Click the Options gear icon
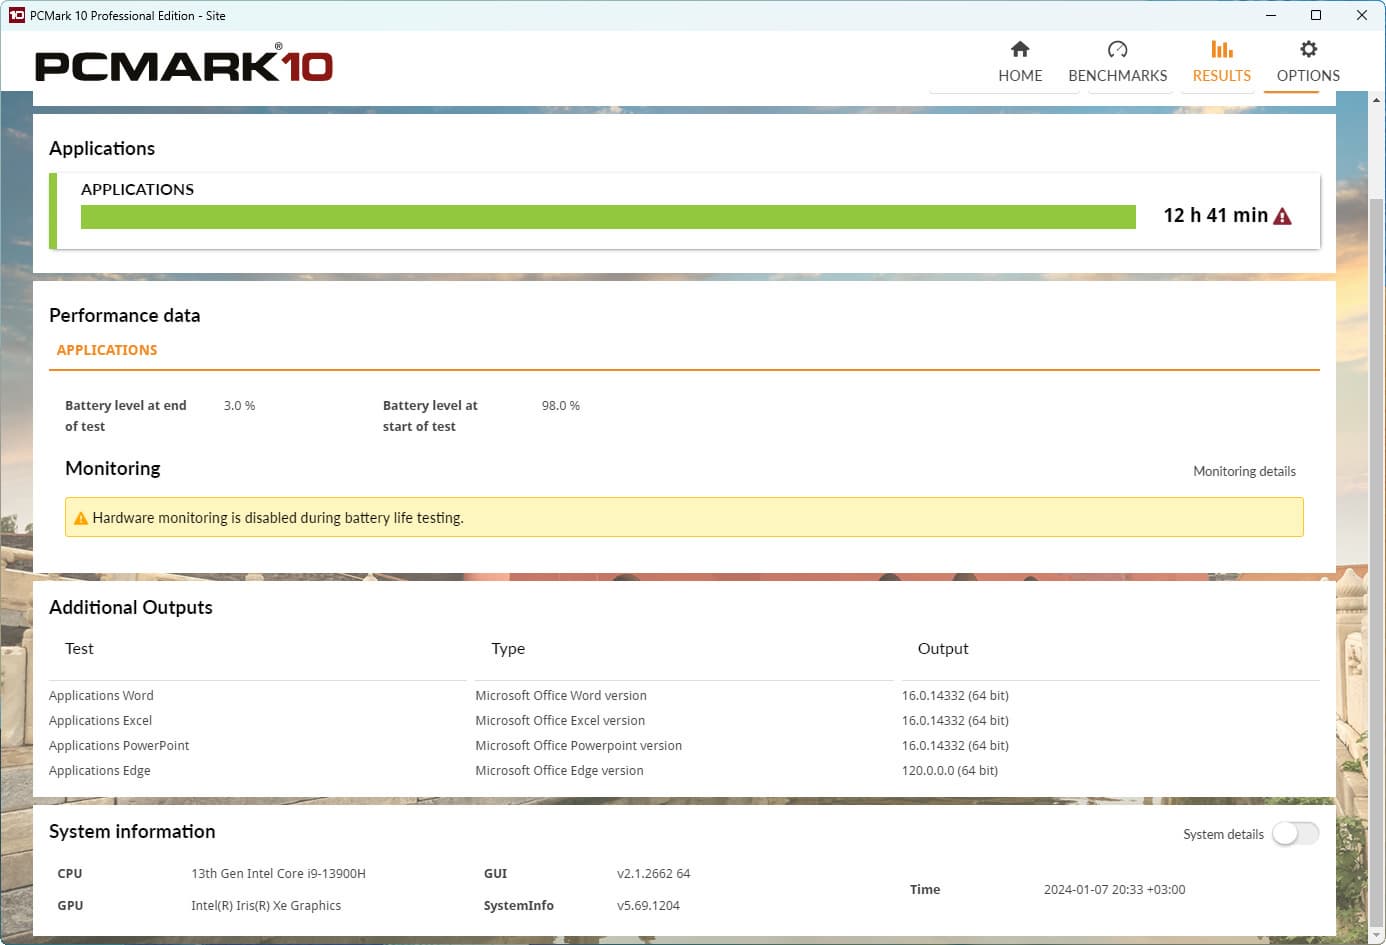The image size is (1386, 945). pos(1308,49)
